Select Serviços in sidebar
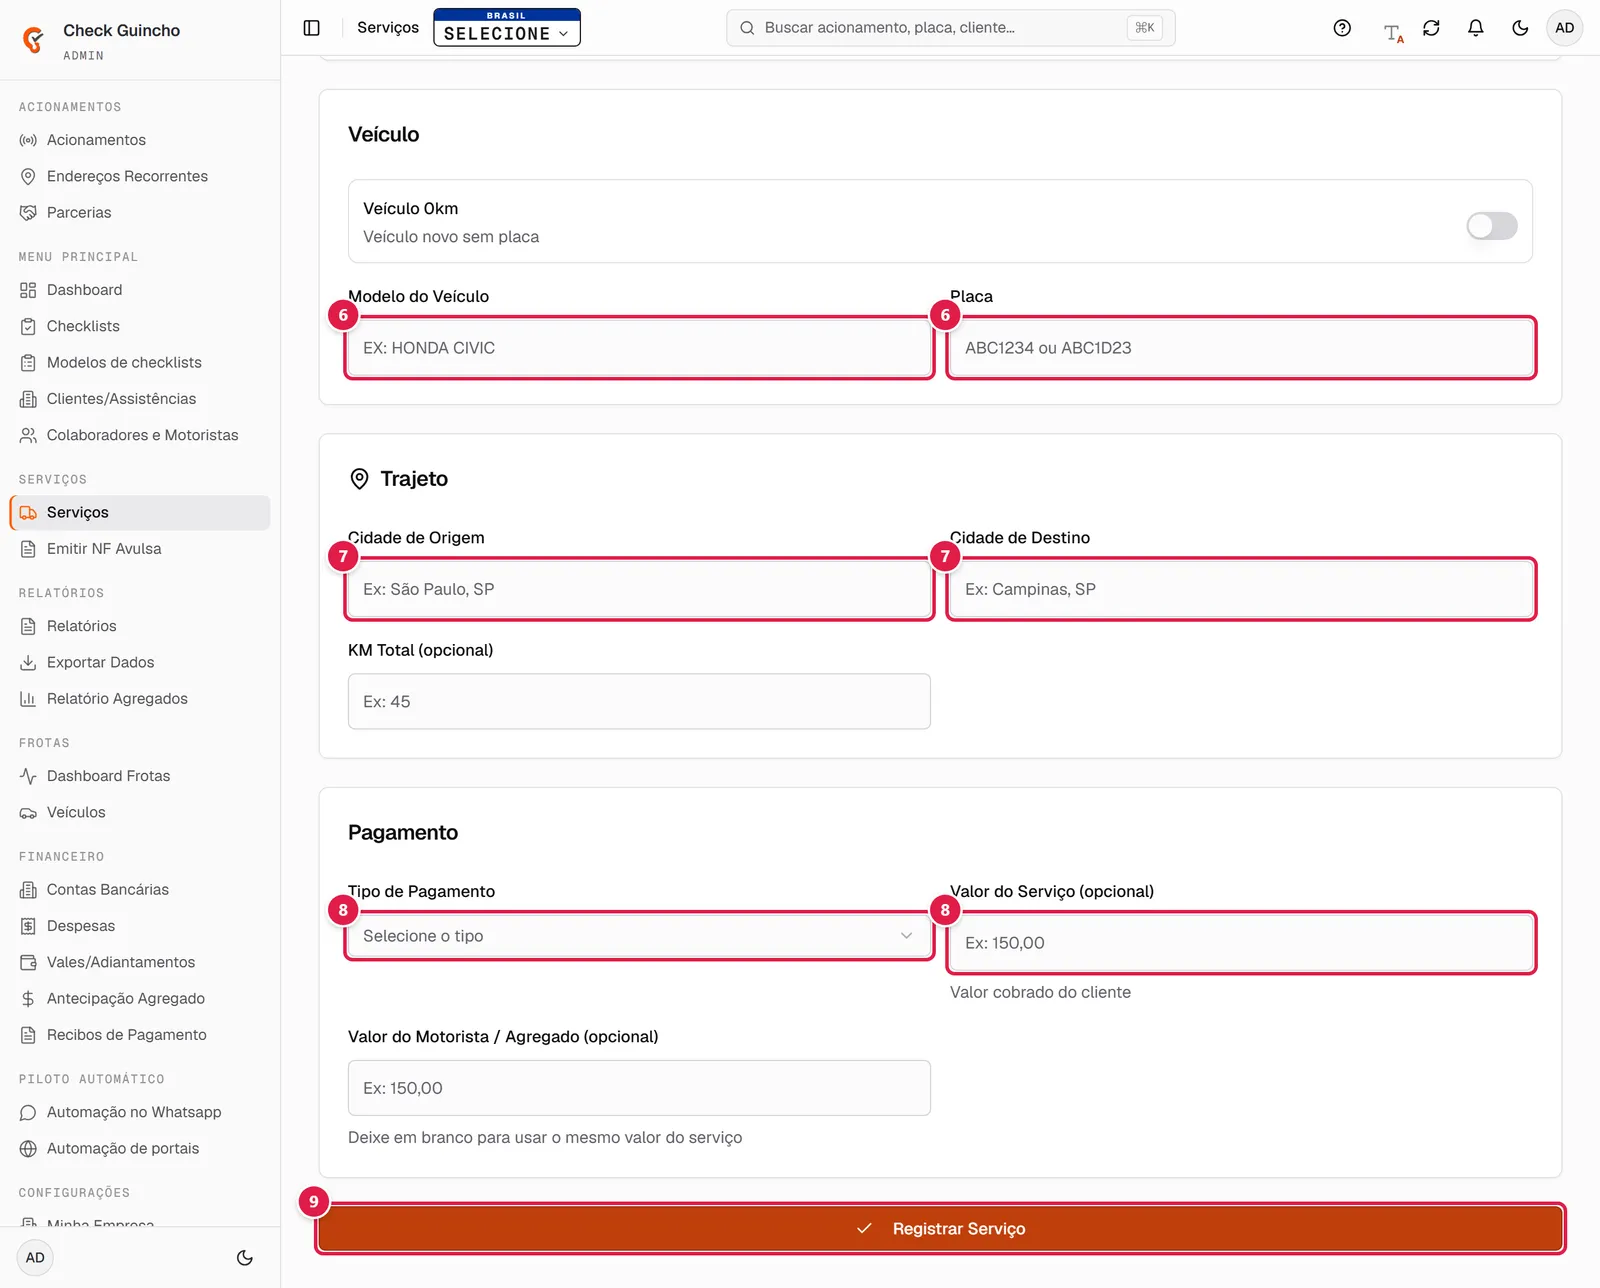The image size is (1600, 1288). [x=140, y=512]
